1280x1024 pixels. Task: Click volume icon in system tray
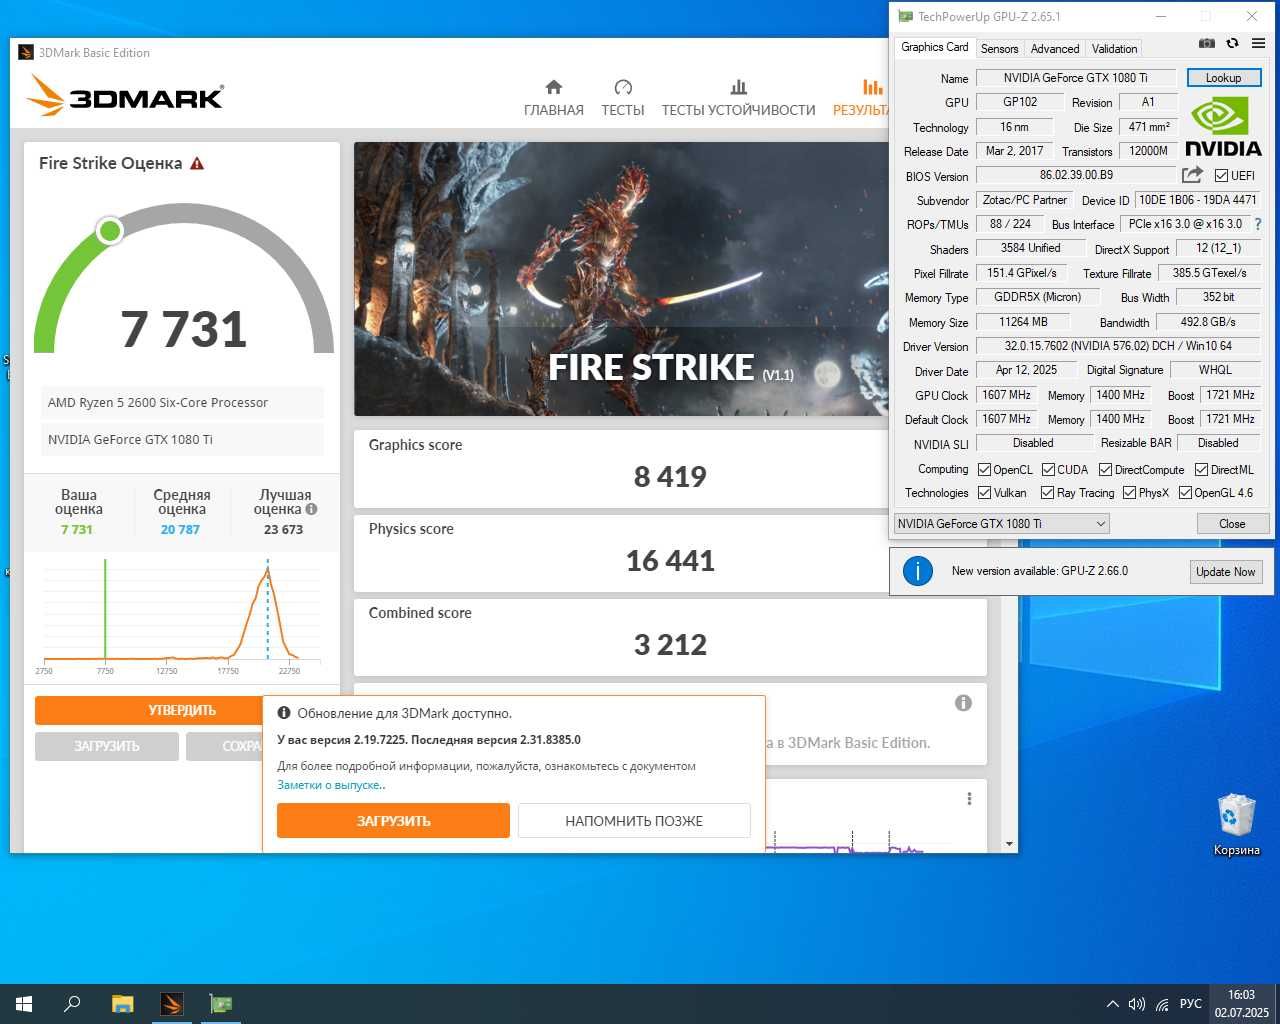(1137, 1004)
